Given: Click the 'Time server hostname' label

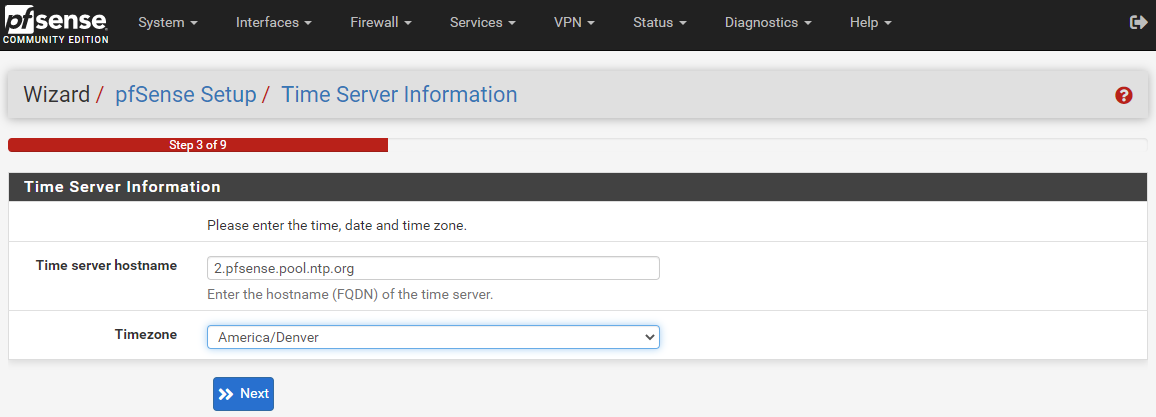Looking at the screenshot, I should coord(106,265).
